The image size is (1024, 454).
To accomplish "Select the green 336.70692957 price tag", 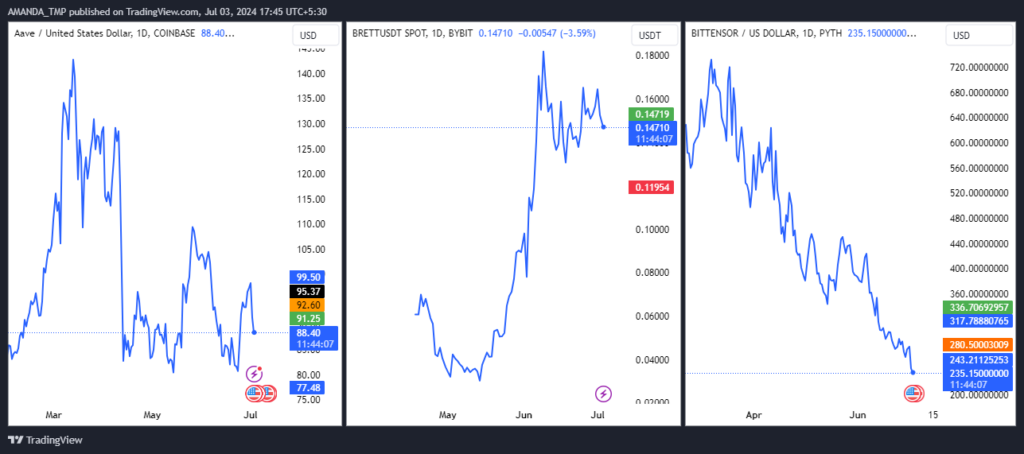I will click(978, 307).
